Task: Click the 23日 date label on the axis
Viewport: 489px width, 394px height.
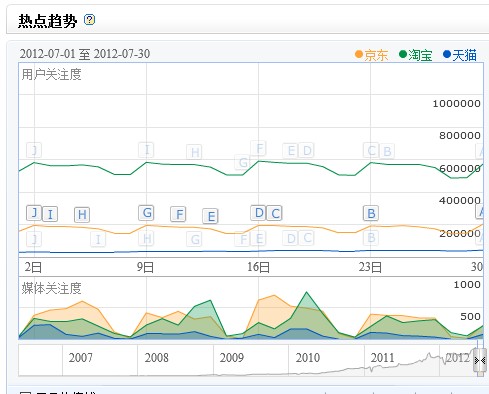Action: point(370,267)
